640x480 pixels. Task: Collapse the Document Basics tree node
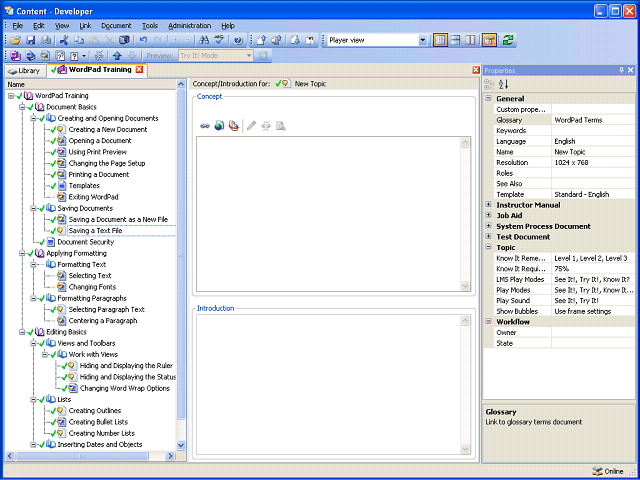pos(22,107)
